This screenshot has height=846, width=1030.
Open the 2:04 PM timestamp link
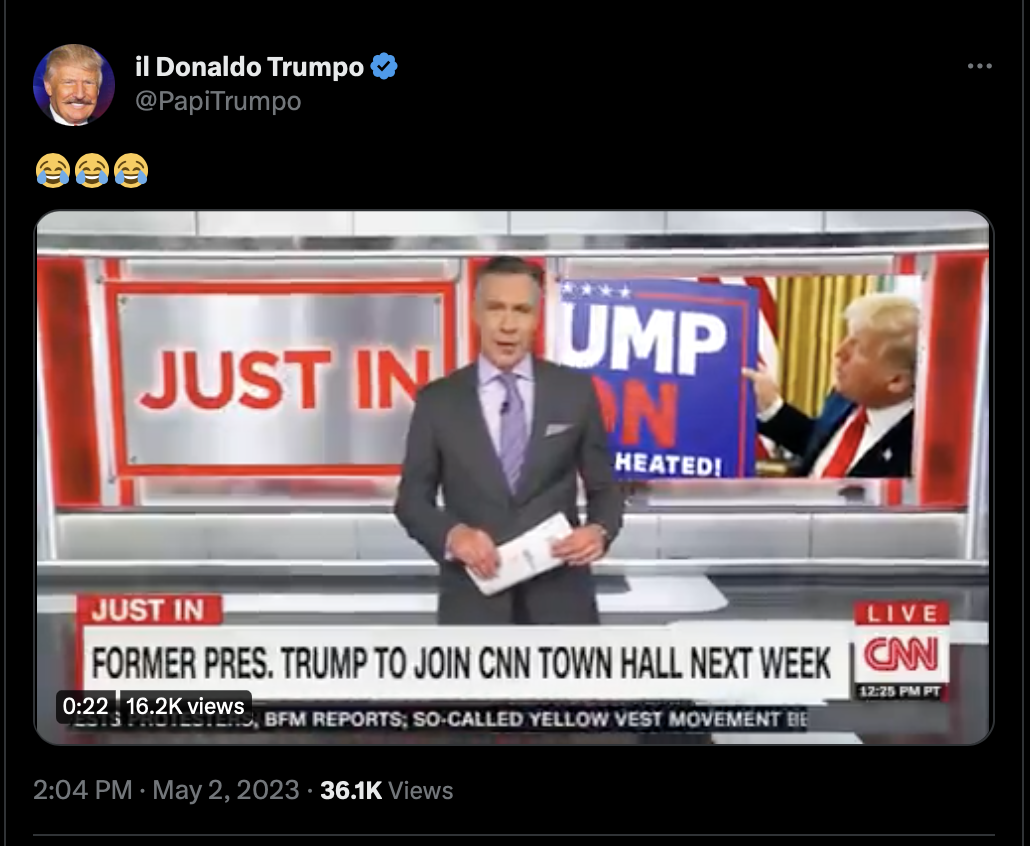coord(83,790)
